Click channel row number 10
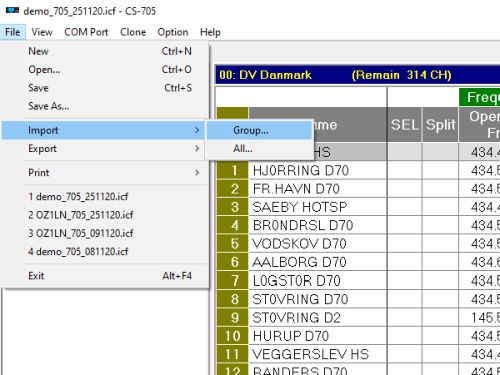This screenshot has width=500, height=375. (233, 336)
